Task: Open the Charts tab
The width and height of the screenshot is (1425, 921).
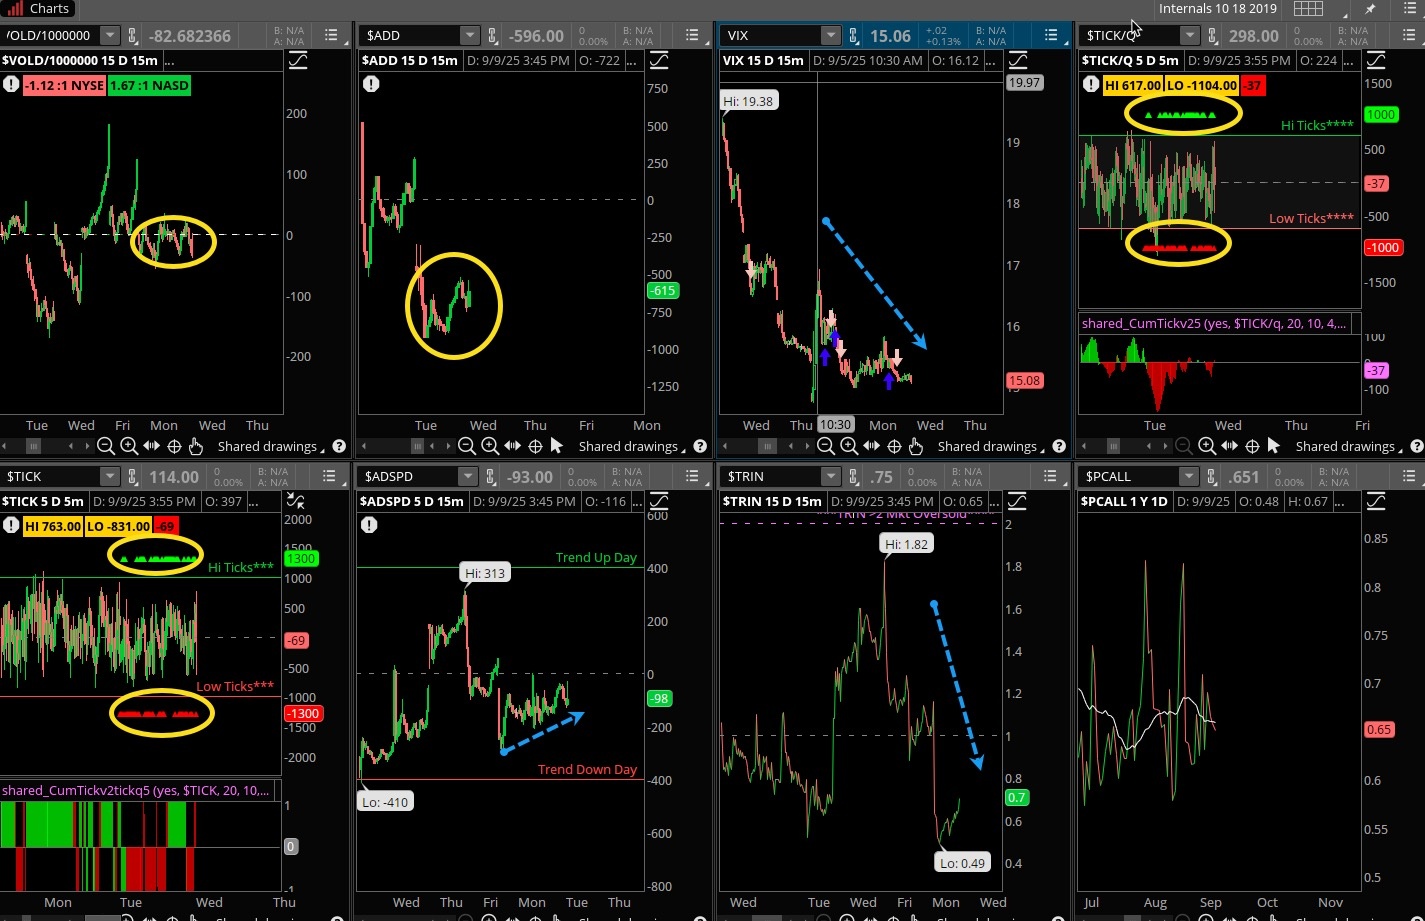Action: click(x=40, y=9)
